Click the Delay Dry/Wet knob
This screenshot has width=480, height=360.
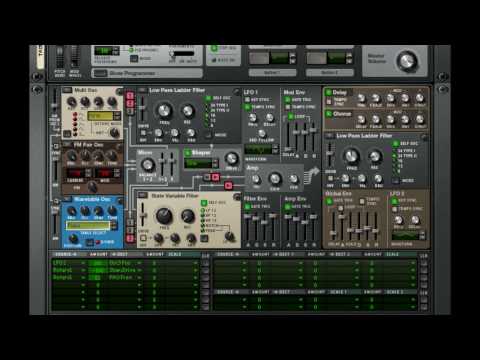(x=420, y=98)
